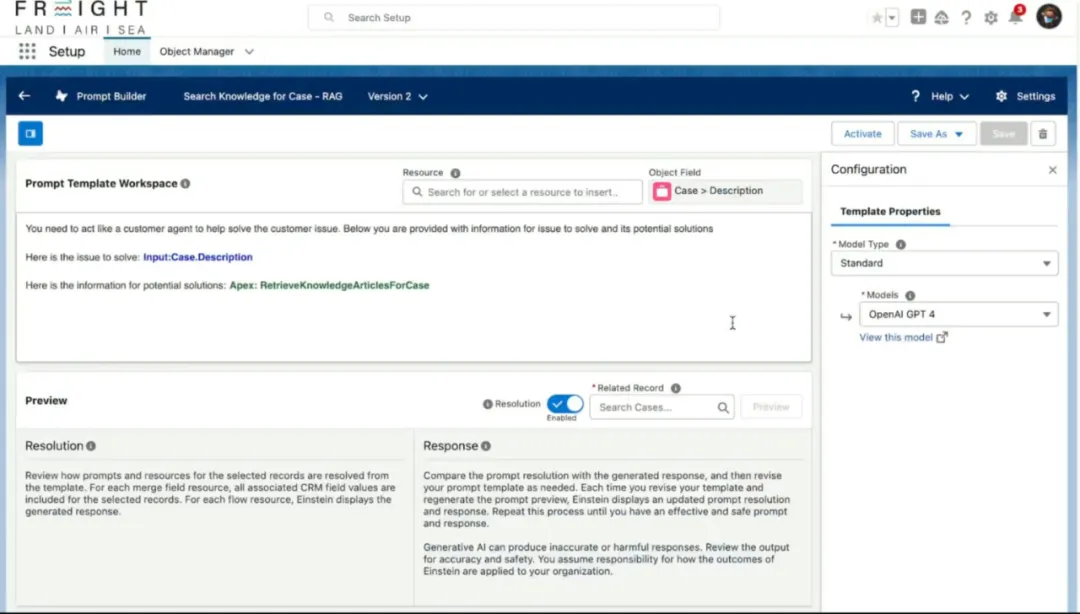Open the App Launcher grid icon
Image resolution: width=1080 pixels, height=614 pixels.
pos(27,51)
